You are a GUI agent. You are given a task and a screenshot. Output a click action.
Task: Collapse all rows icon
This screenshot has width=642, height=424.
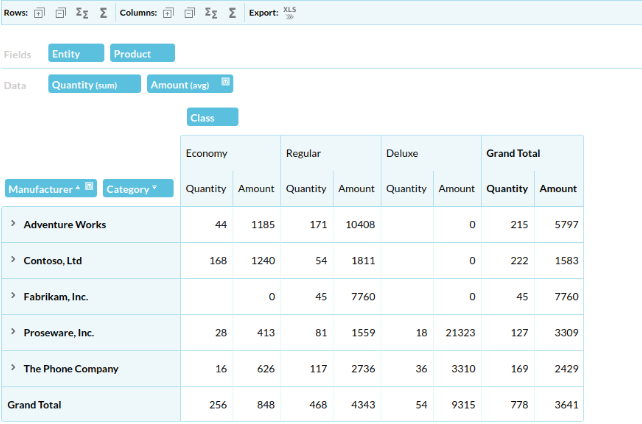click(x=61, y=13)
